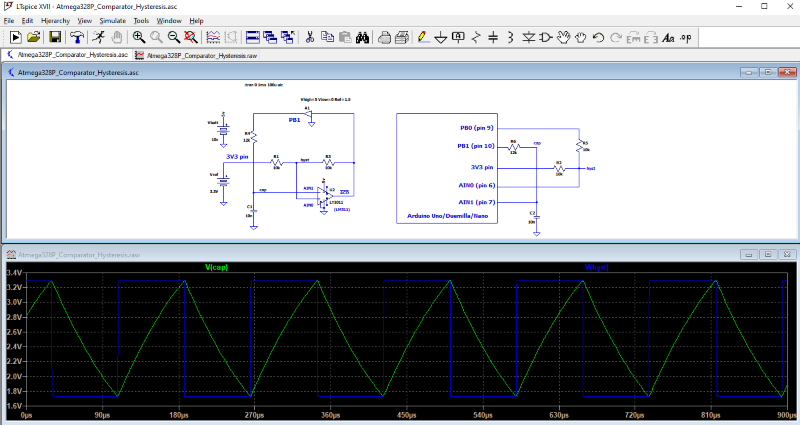
Task: Click the Print setup icon
Action: 402,37
